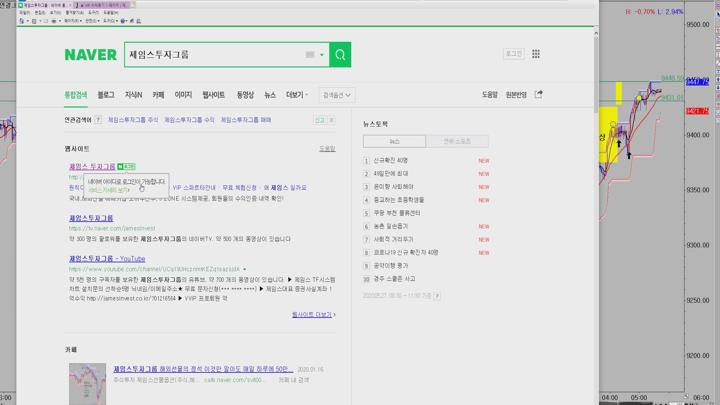Expand the search box autocomplete arrow

point(322,55)
